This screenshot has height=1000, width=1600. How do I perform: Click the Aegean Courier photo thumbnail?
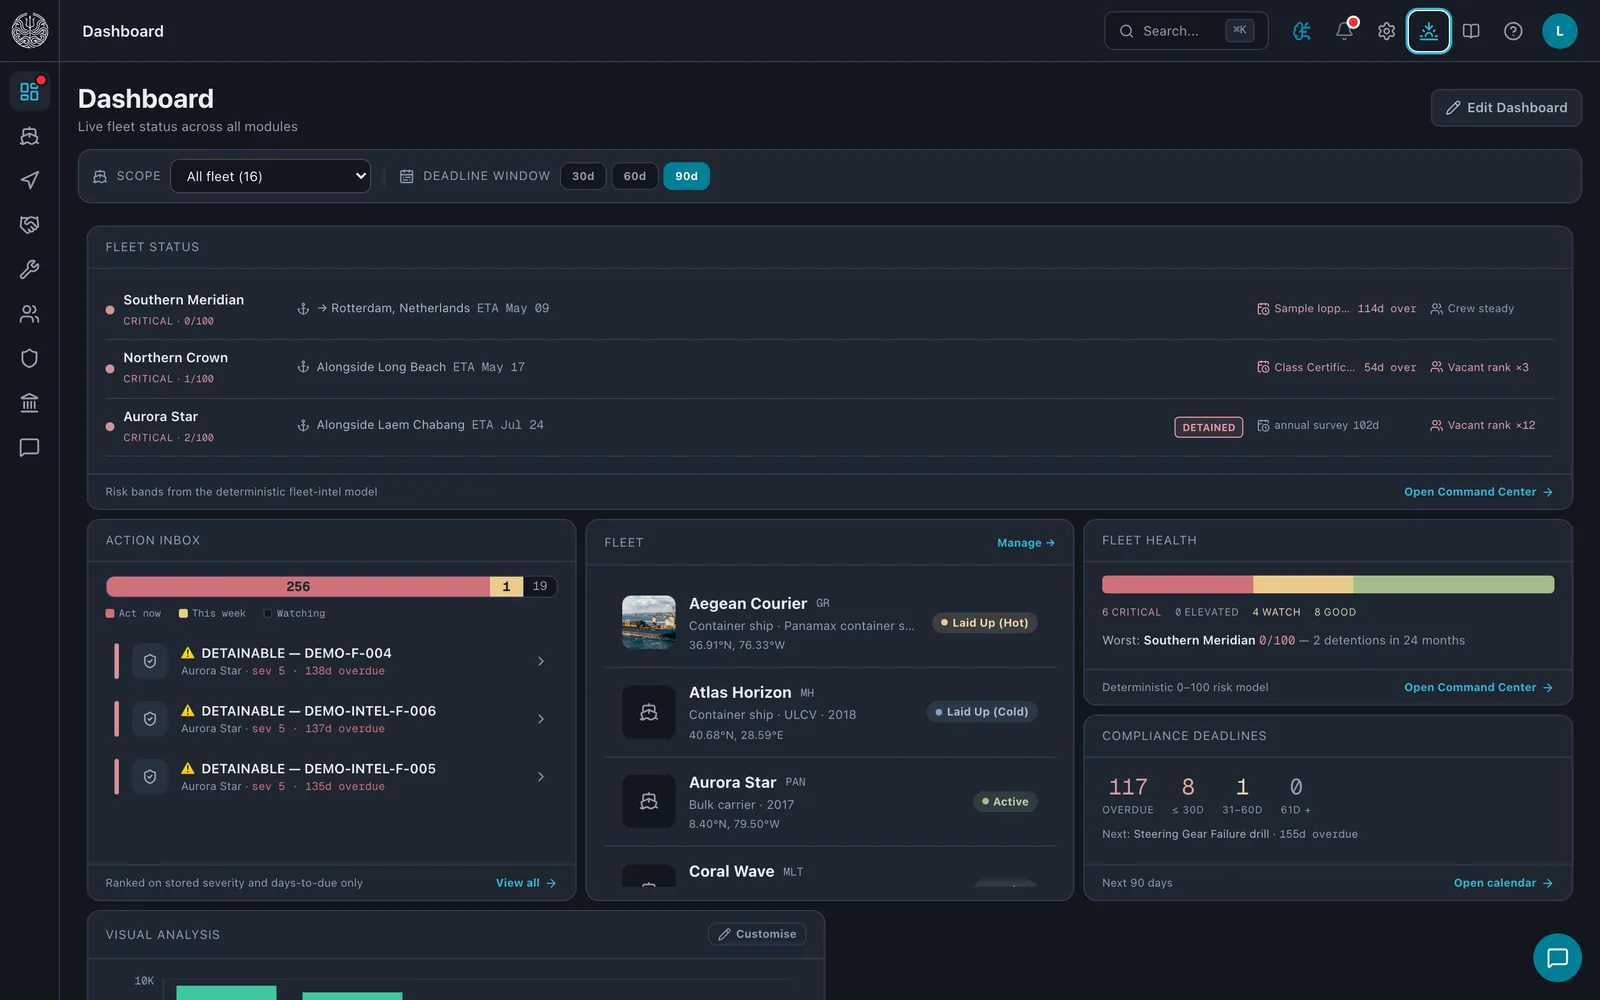648,623
